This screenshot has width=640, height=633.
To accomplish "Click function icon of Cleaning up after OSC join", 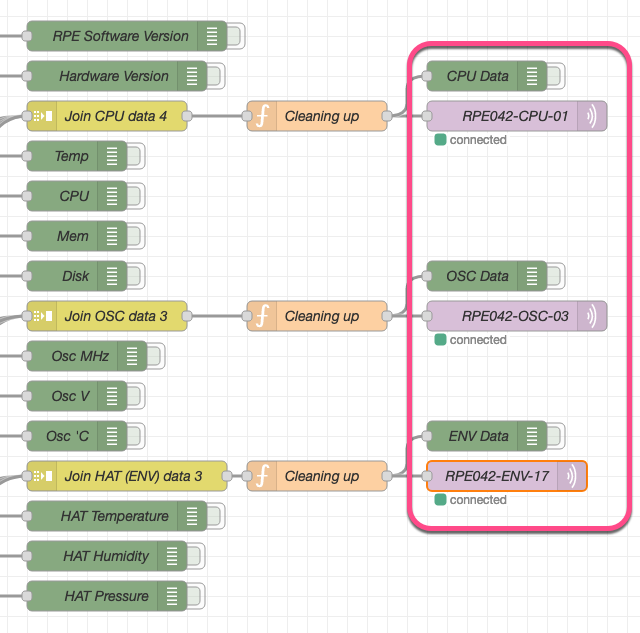I will [262, 316].
